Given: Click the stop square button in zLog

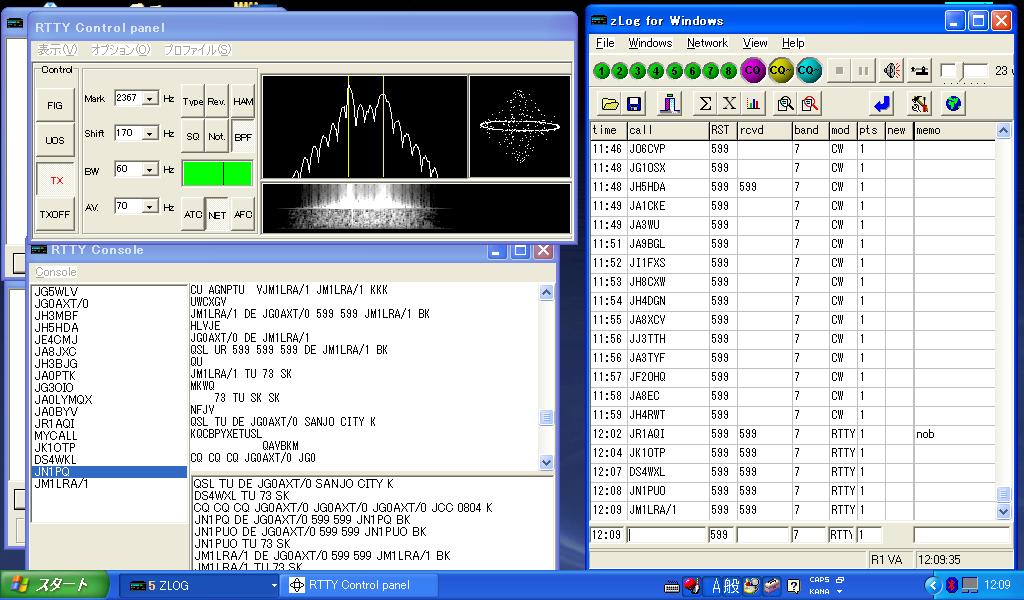Looking at the screenshot, I should (840, 71).
